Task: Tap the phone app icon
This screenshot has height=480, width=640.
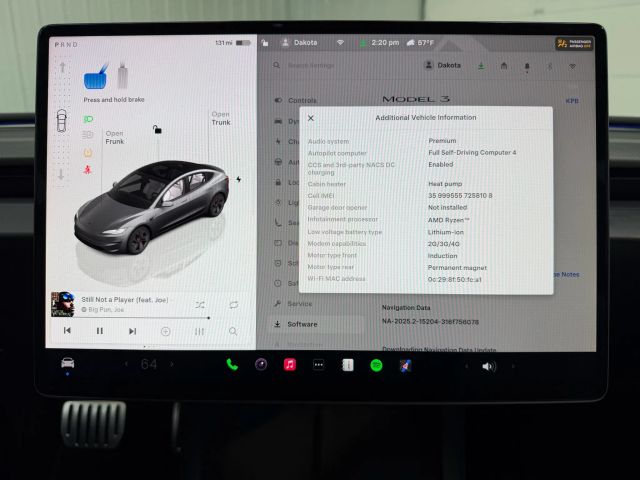Action: pyautogui.click(x=232, y=364)
